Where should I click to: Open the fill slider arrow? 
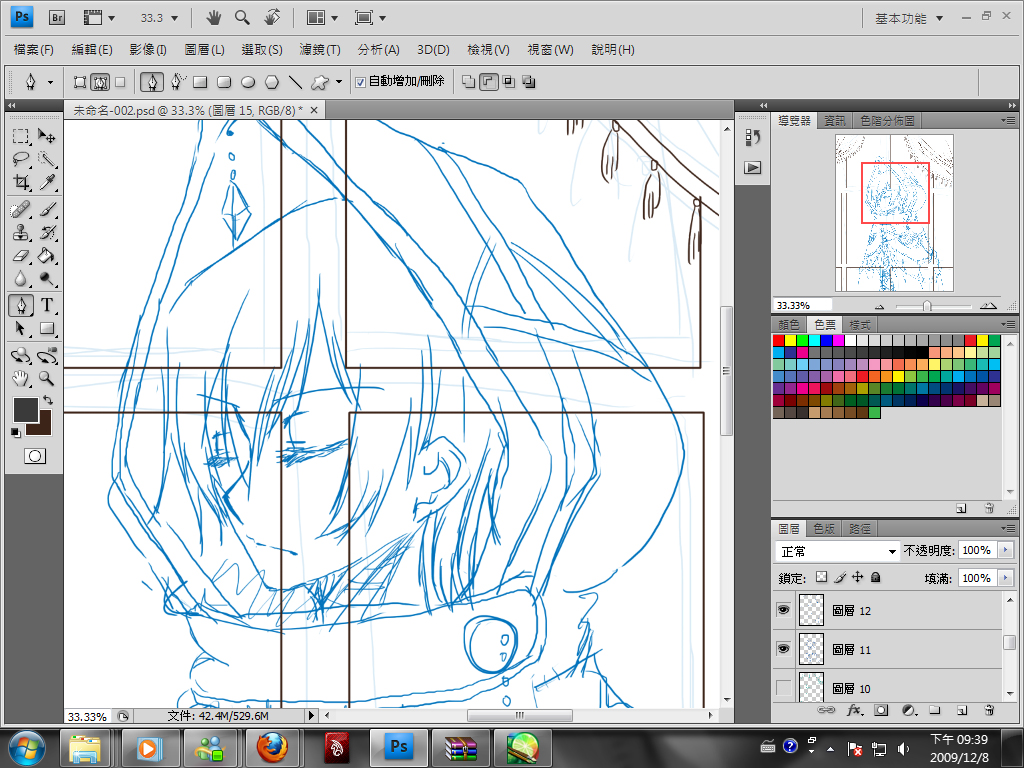click(x=1006, y=578)
